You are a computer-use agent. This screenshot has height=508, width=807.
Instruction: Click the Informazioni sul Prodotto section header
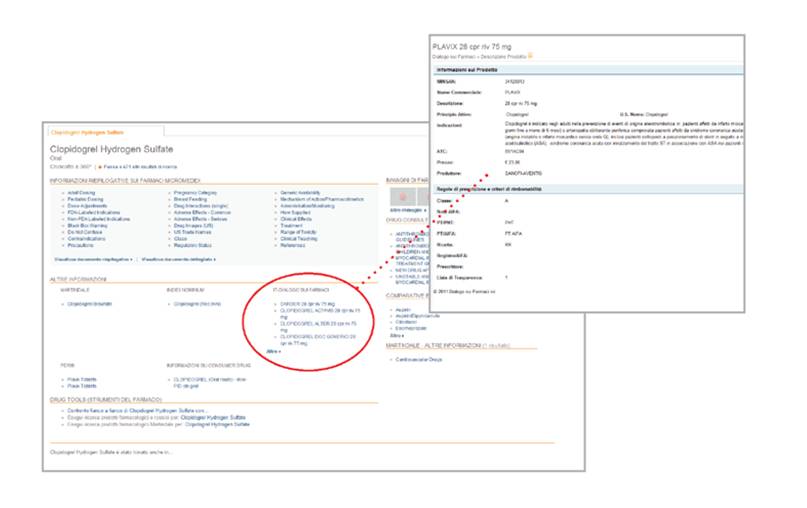coord(588,69)
